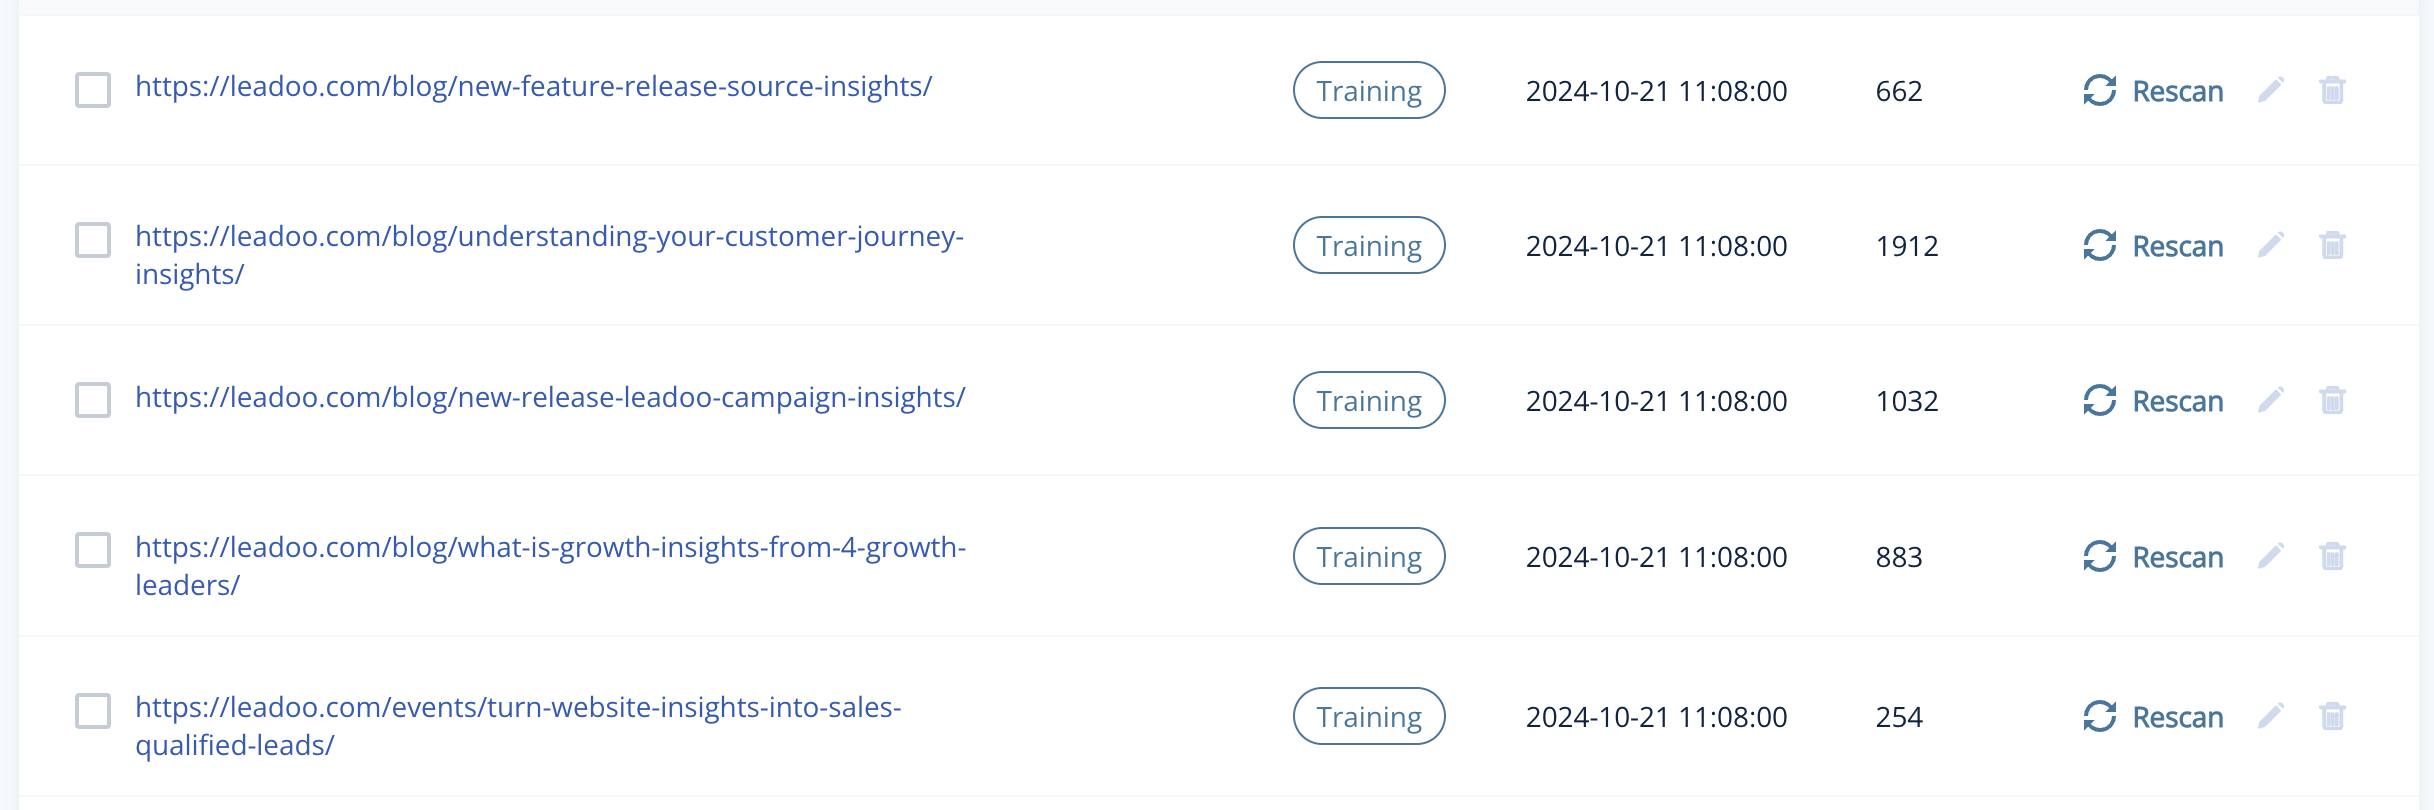2434x810 pixels.
Task: Click the Training badge for the campaign-insights row
Action: coord(1368,400)
